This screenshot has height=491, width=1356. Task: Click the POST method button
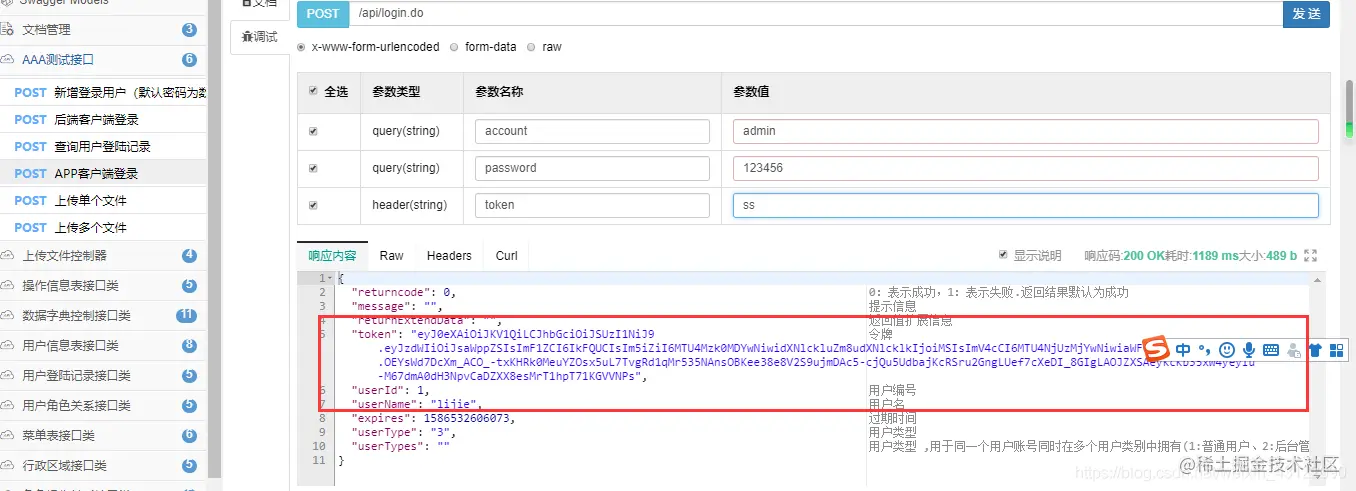point(323,14)
